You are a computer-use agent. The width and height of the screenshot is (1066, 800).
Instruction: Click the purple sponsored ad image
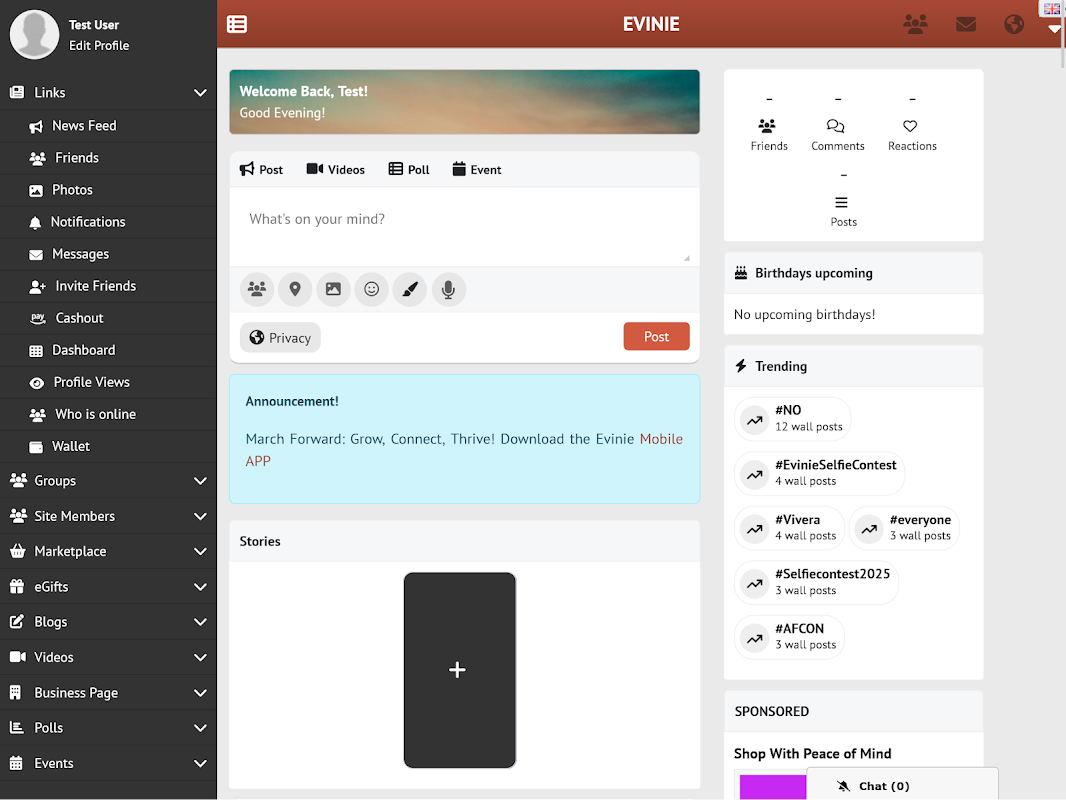(772, 786)
